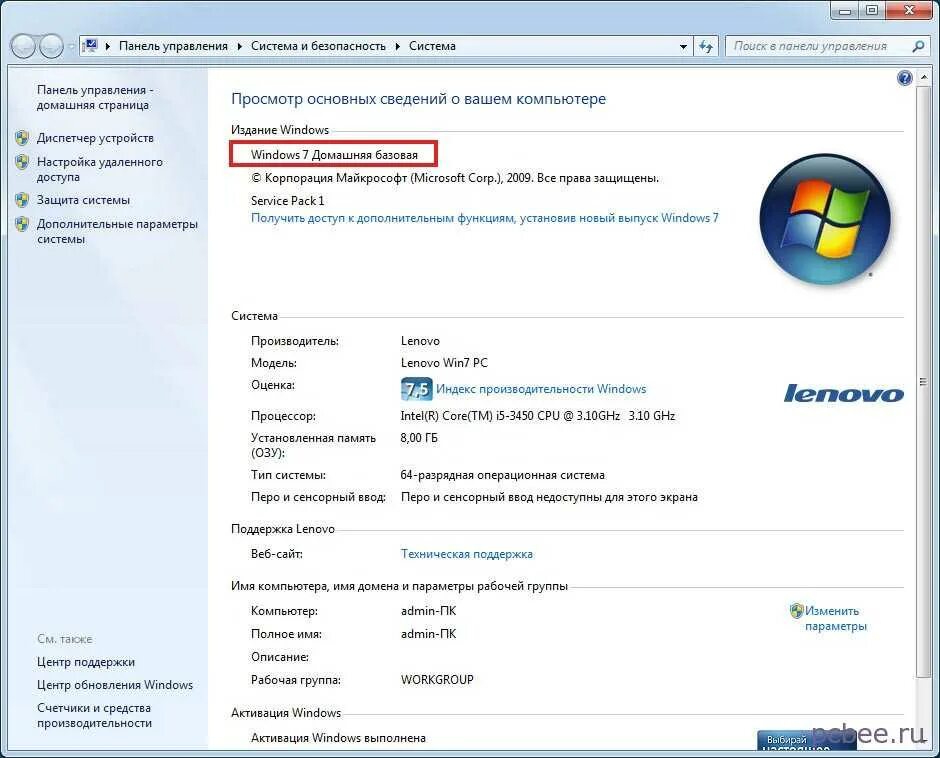
Task: Click the Перо и сенсорный ввод недоступны text
Action: 549,497
